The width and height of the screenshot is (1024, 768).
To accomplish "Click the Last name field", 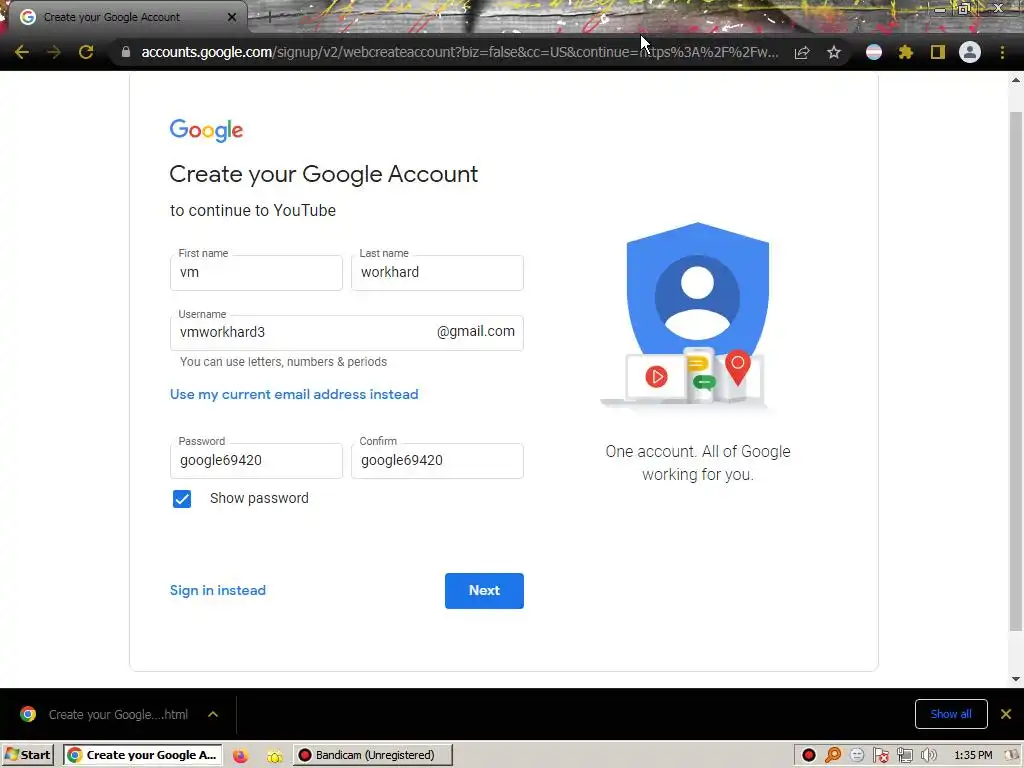I will (437, 273).
